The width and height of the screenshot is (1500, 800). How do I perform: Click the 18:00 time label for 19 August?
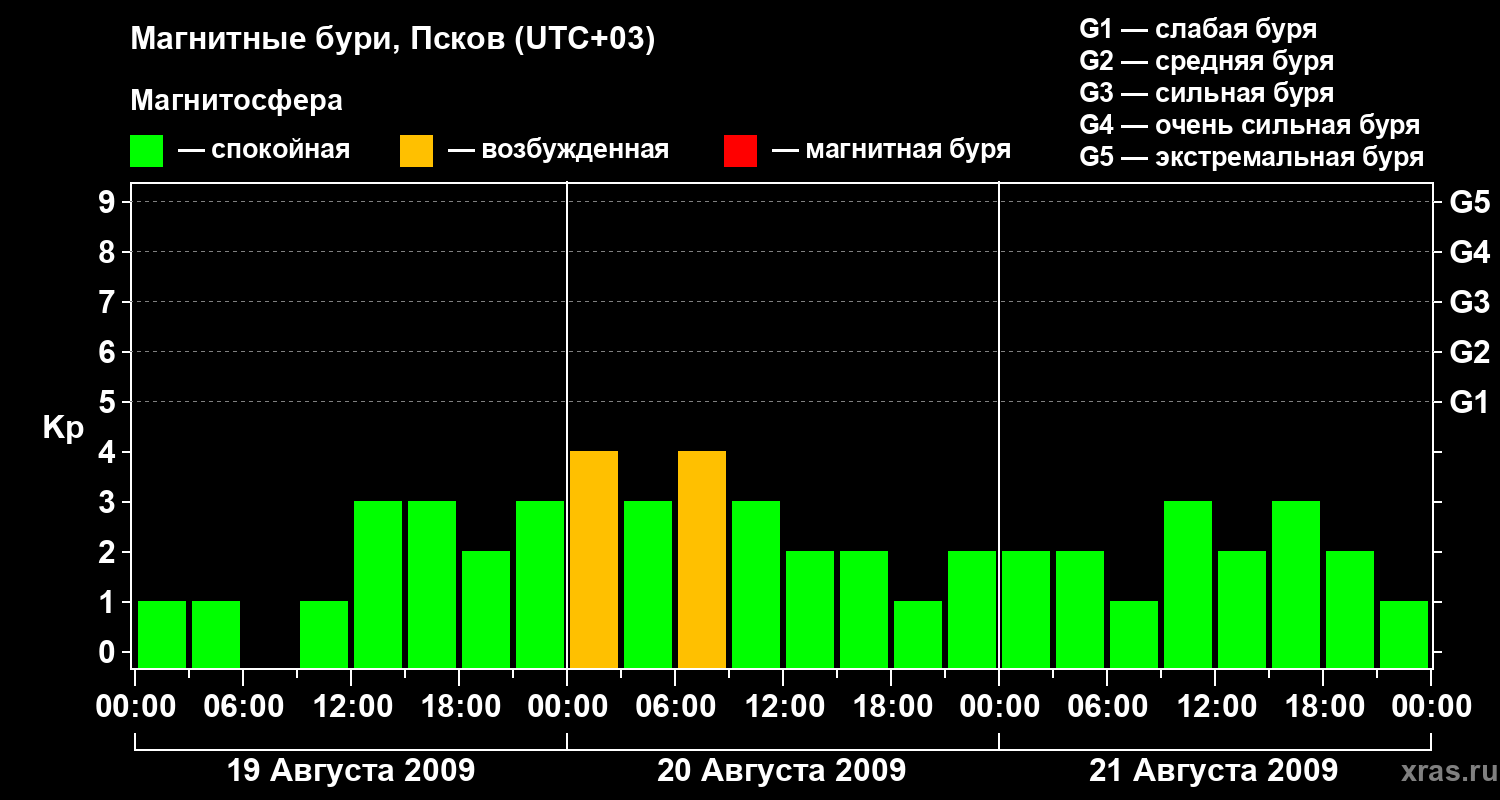coord(459,706)
